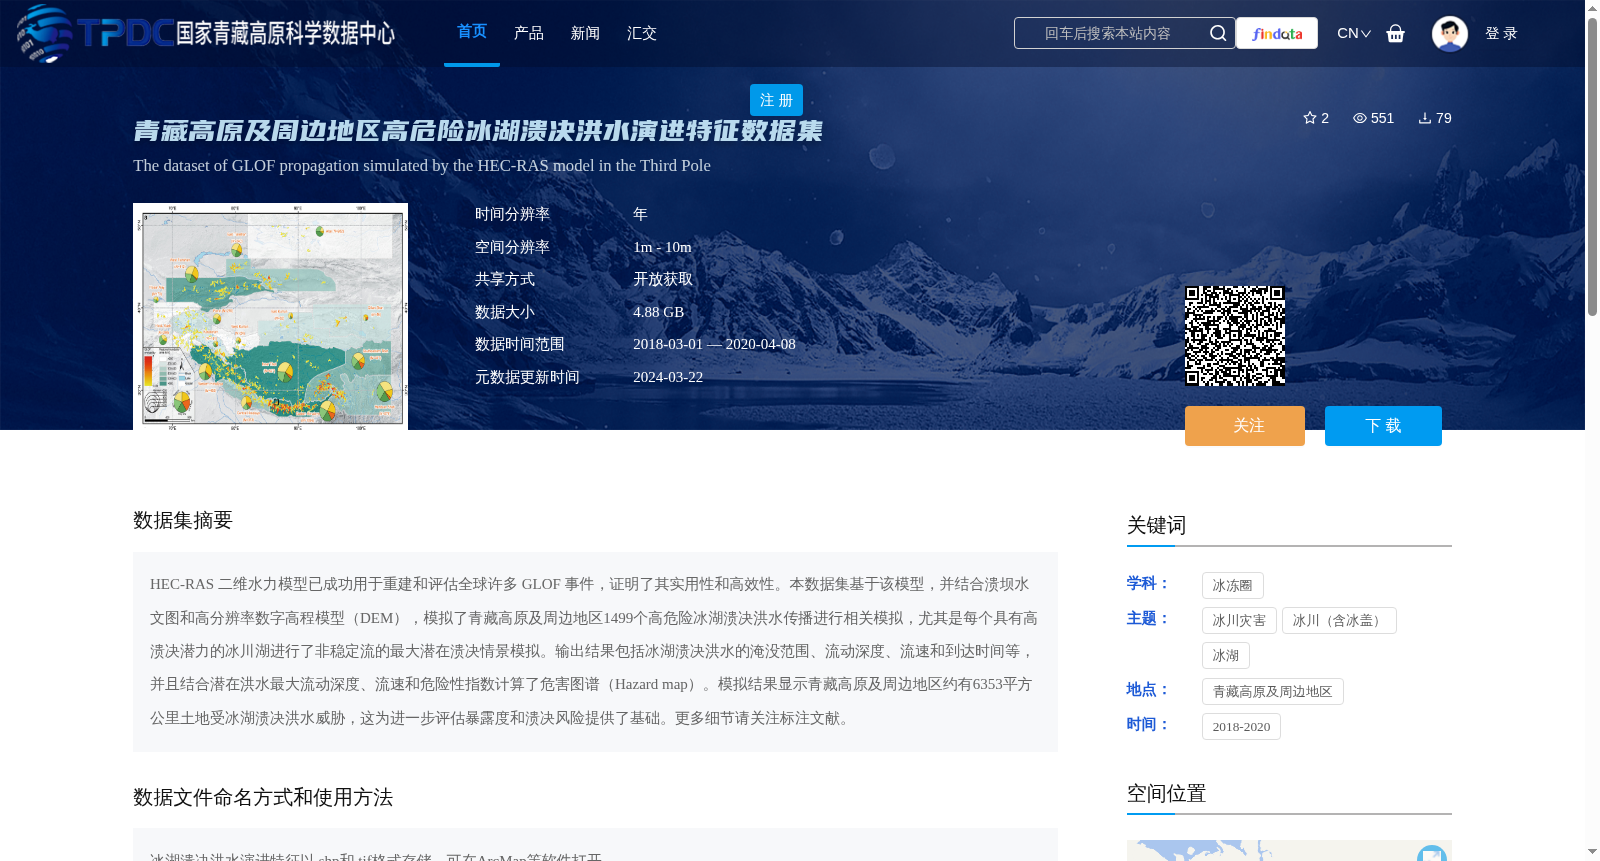Click the blue 下载 download button
Viewport: 1600px width, 861px height.
(x=1383, y=426)
